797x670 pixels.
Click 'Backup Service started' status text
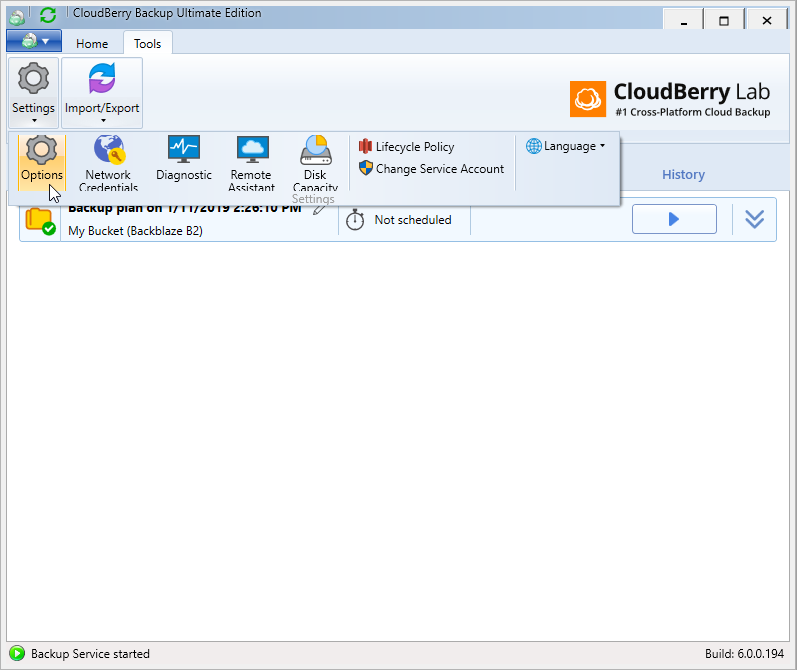pyautogui.click(x=90, y=654)
